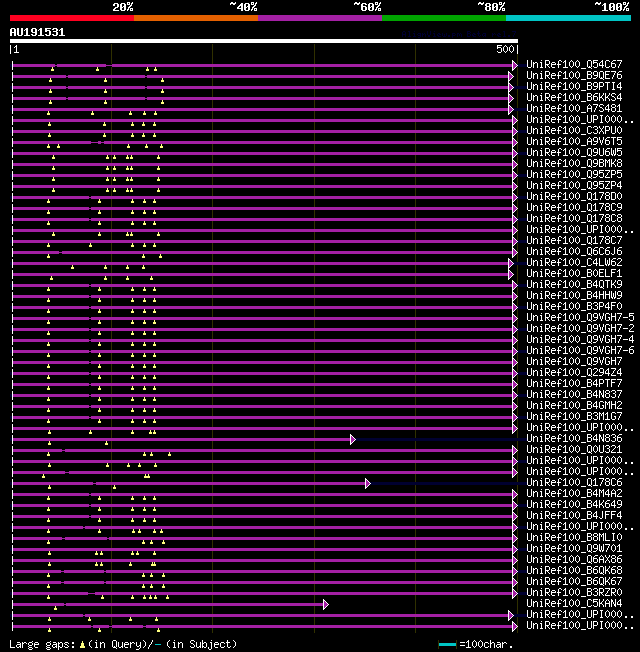Image resolution: width=640 pixels, height=652 pixels.
Task: Click the green ~80% identity color segment
Action: [444, 18]
